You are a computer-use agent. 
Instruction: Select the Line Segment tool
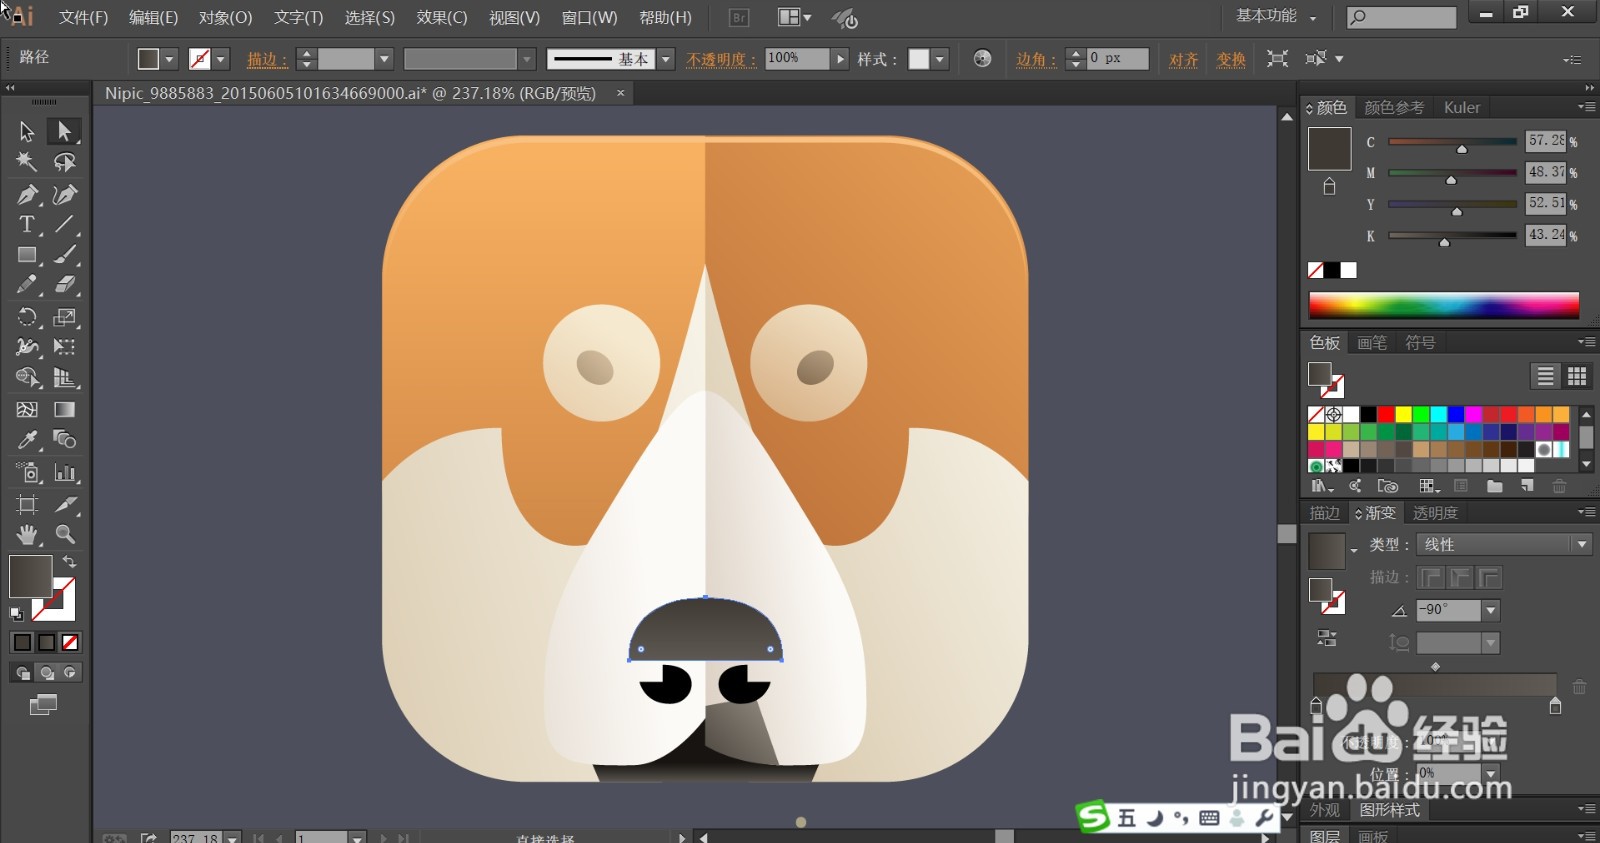(x=65, y=224)
